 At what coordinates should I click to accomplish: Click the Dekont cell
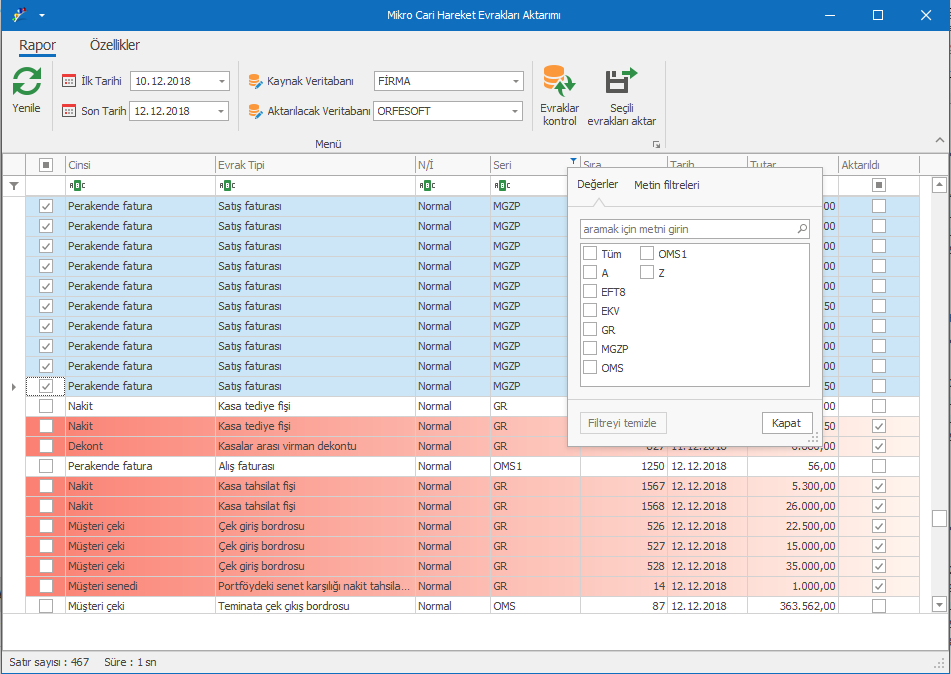(x=140, y=446)
